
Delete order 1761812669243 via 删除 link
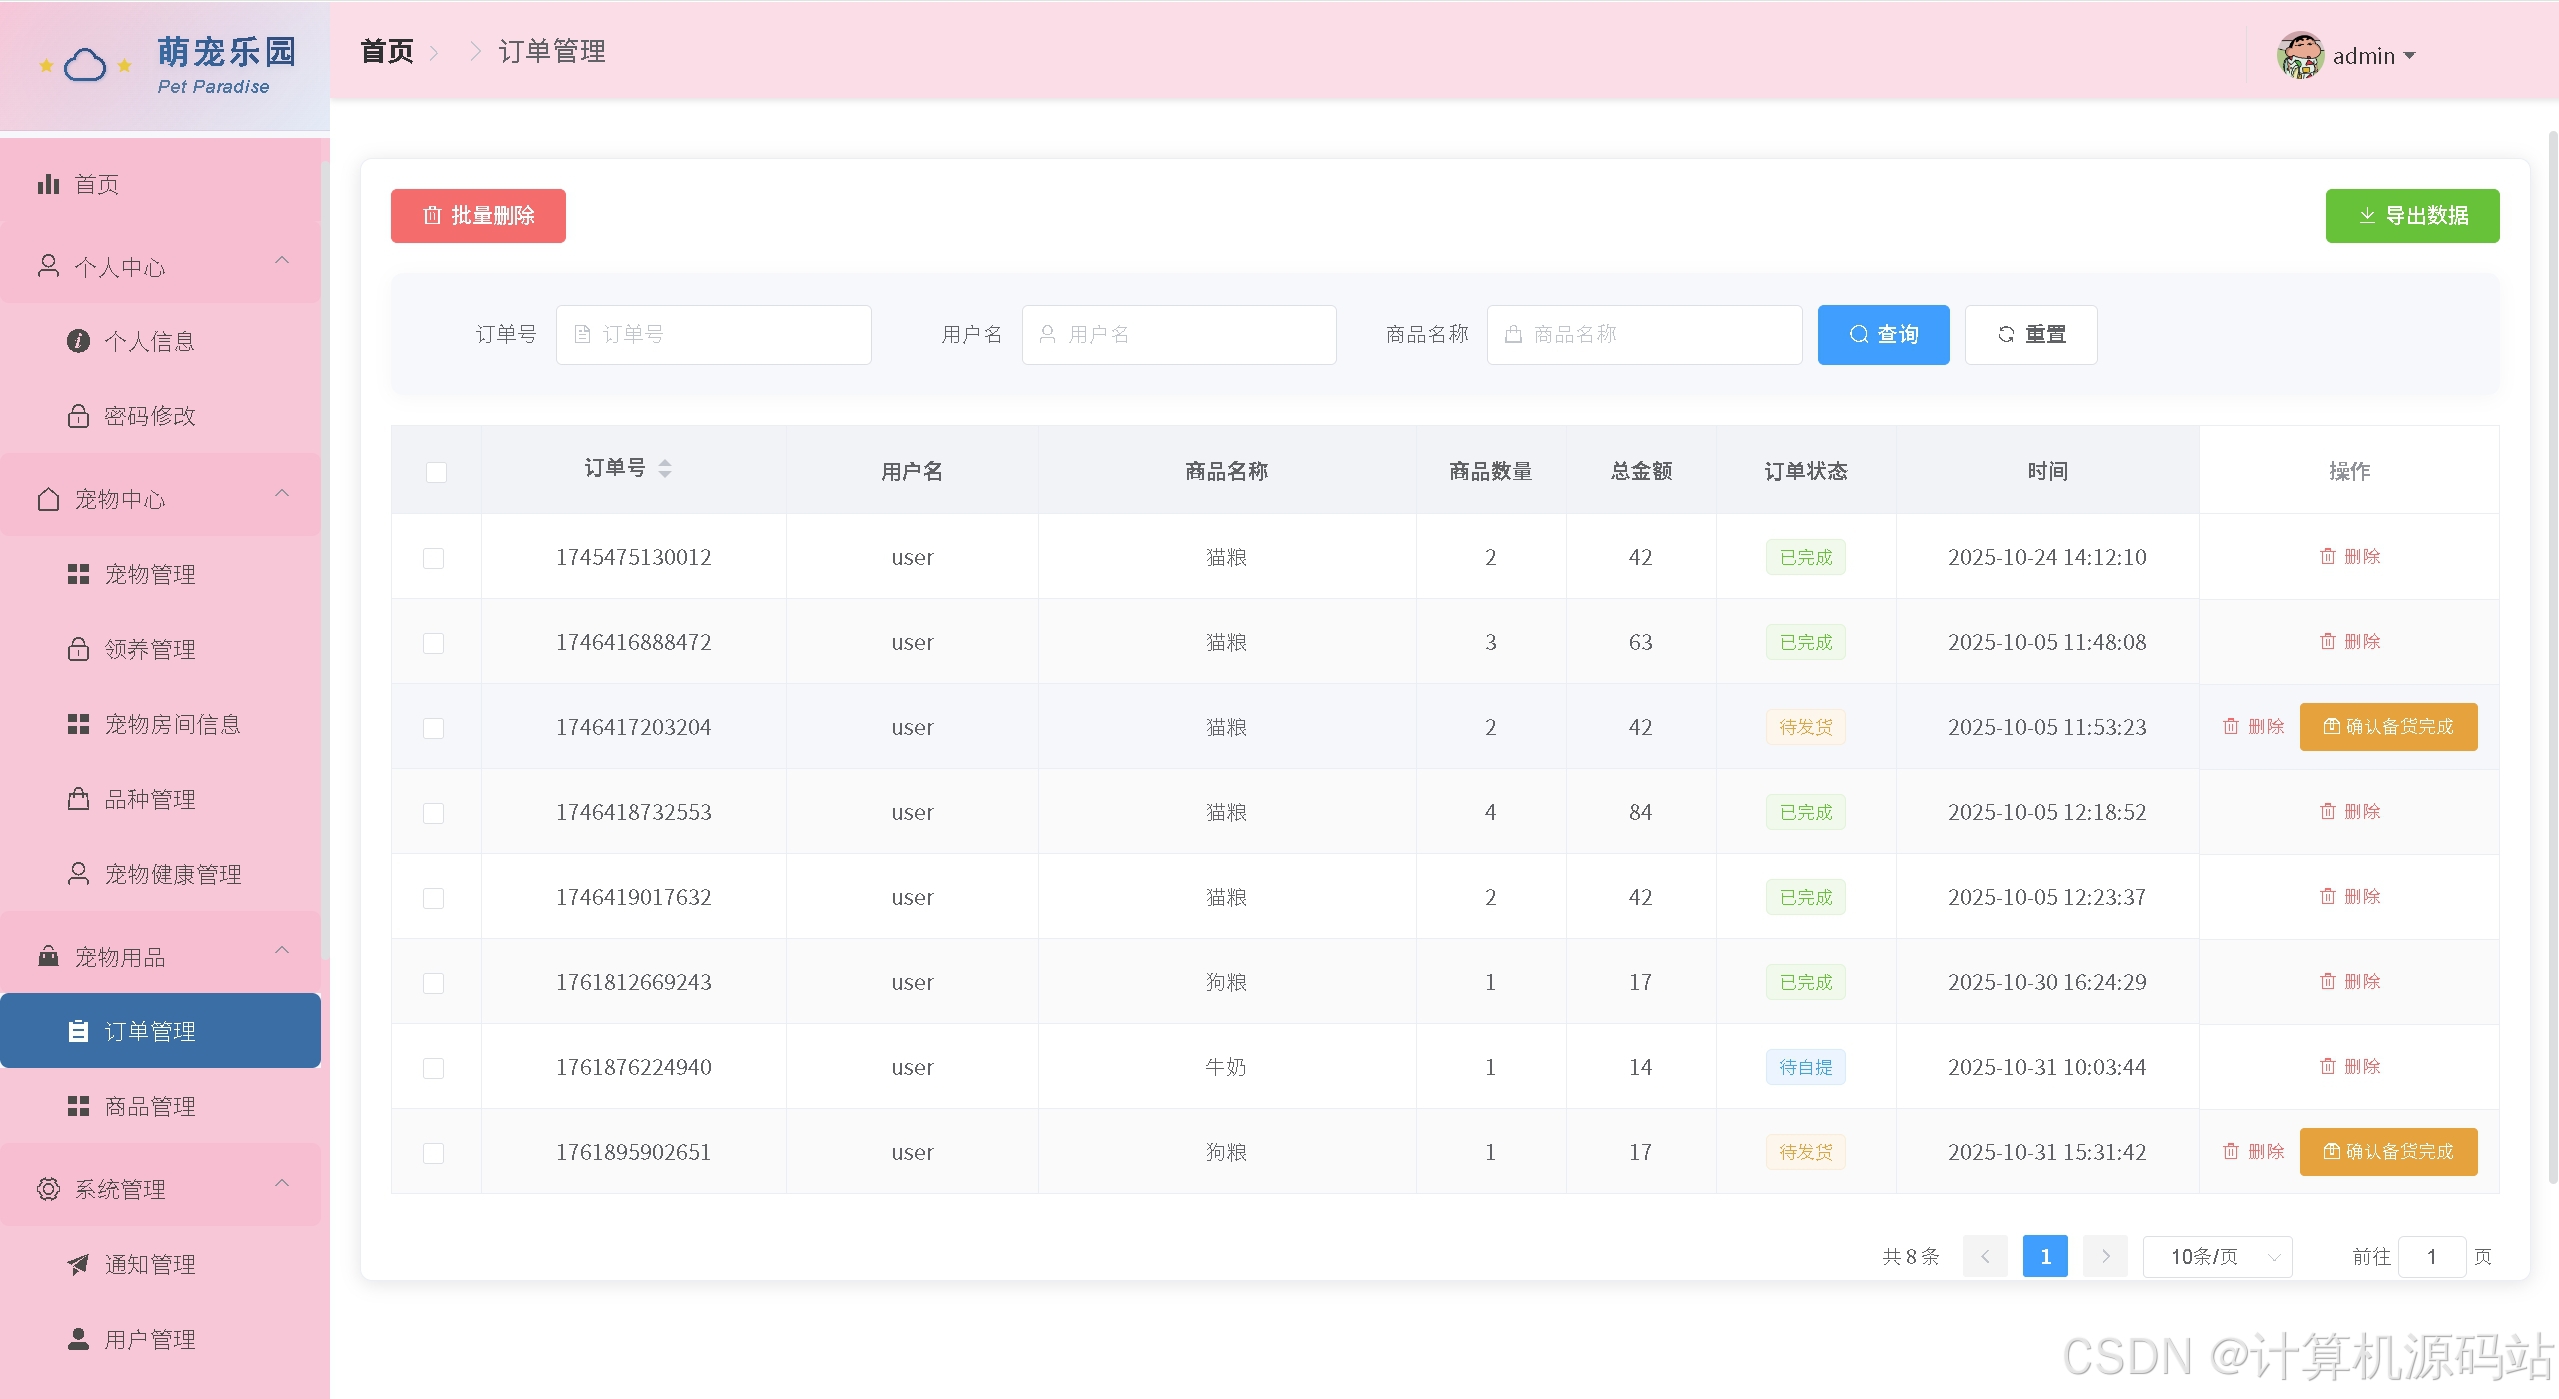tap(2349, 982)
